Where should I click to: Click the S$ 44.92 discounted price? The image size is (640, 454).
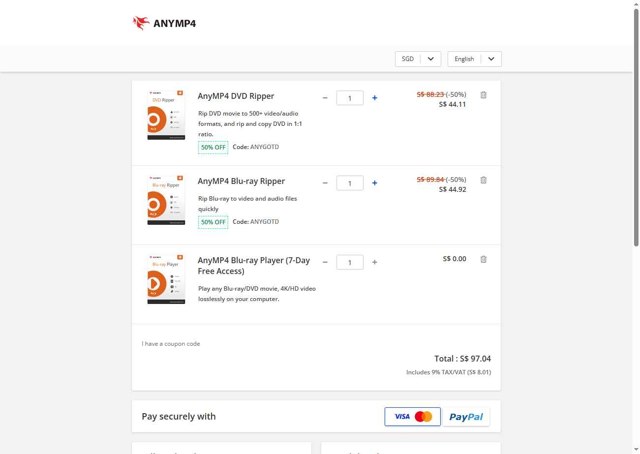click(452, 189)
